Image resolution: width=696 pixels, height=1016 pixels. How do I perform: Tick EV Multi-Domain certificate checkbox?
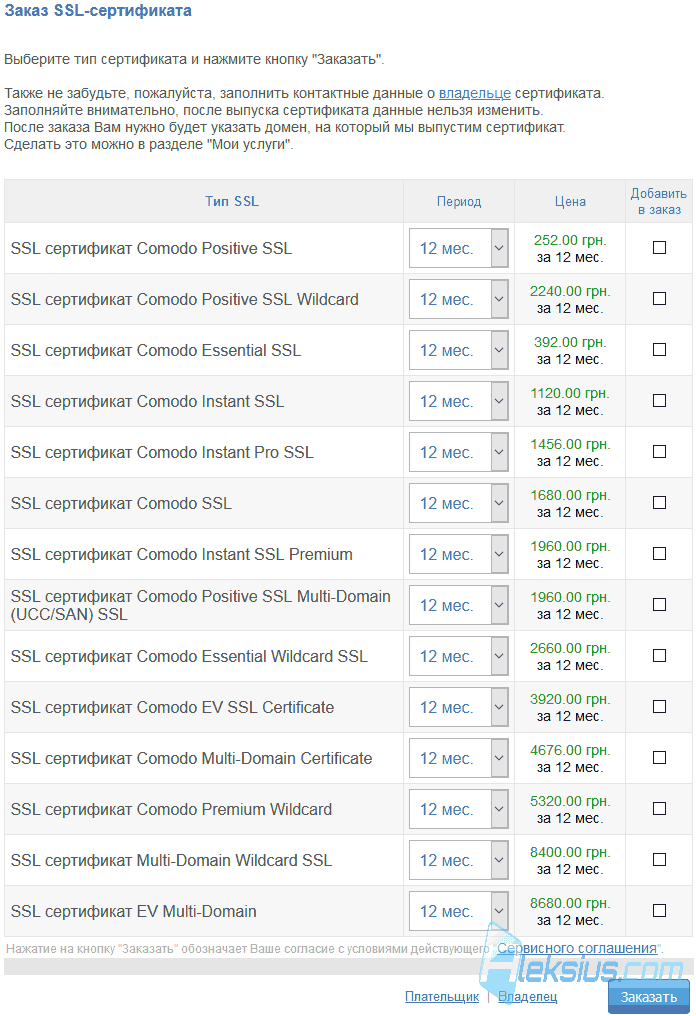(x=659, y=911)
